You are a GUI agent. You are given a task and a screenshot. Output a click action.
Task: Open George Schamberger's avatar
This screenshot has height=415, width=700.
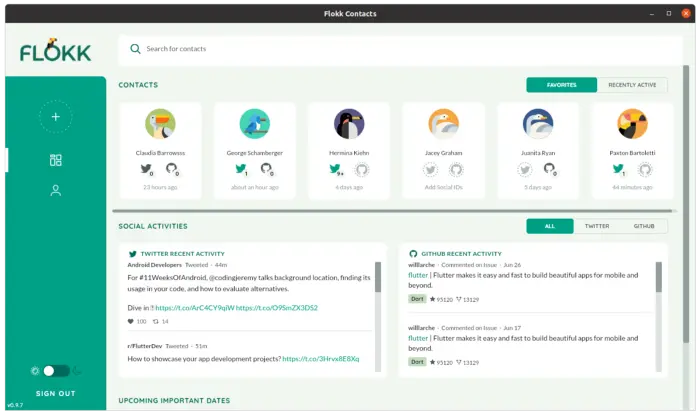point(254,124)
